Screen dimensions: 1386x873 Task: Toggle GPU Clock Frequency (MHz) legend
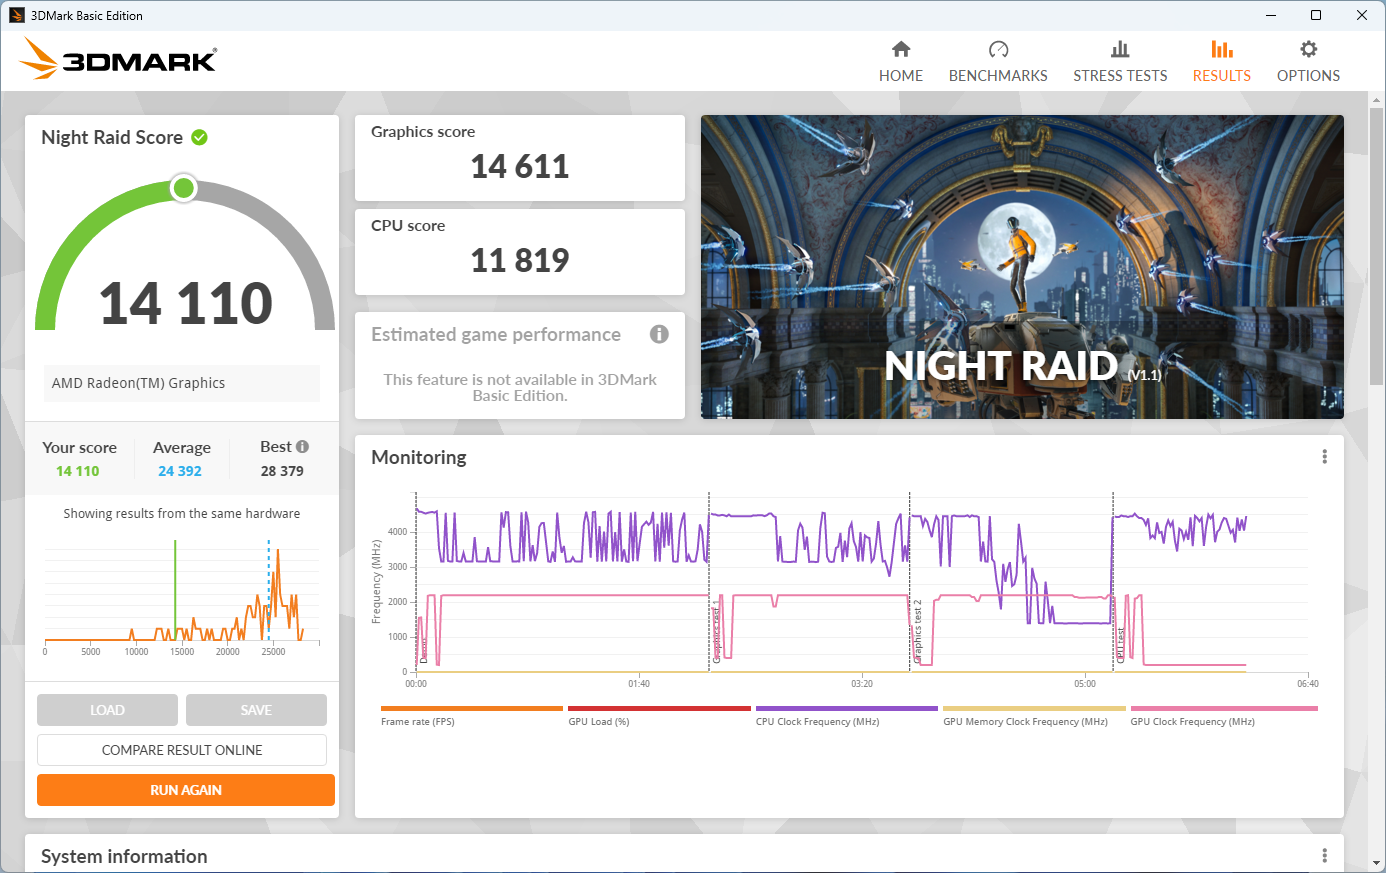click(1224, 716)
